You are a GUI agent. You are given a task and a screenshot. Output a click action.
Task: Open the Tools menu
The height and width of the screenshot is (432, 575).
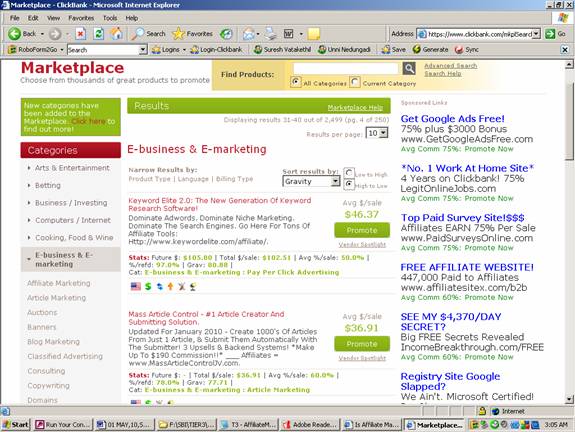click(110, 18)
